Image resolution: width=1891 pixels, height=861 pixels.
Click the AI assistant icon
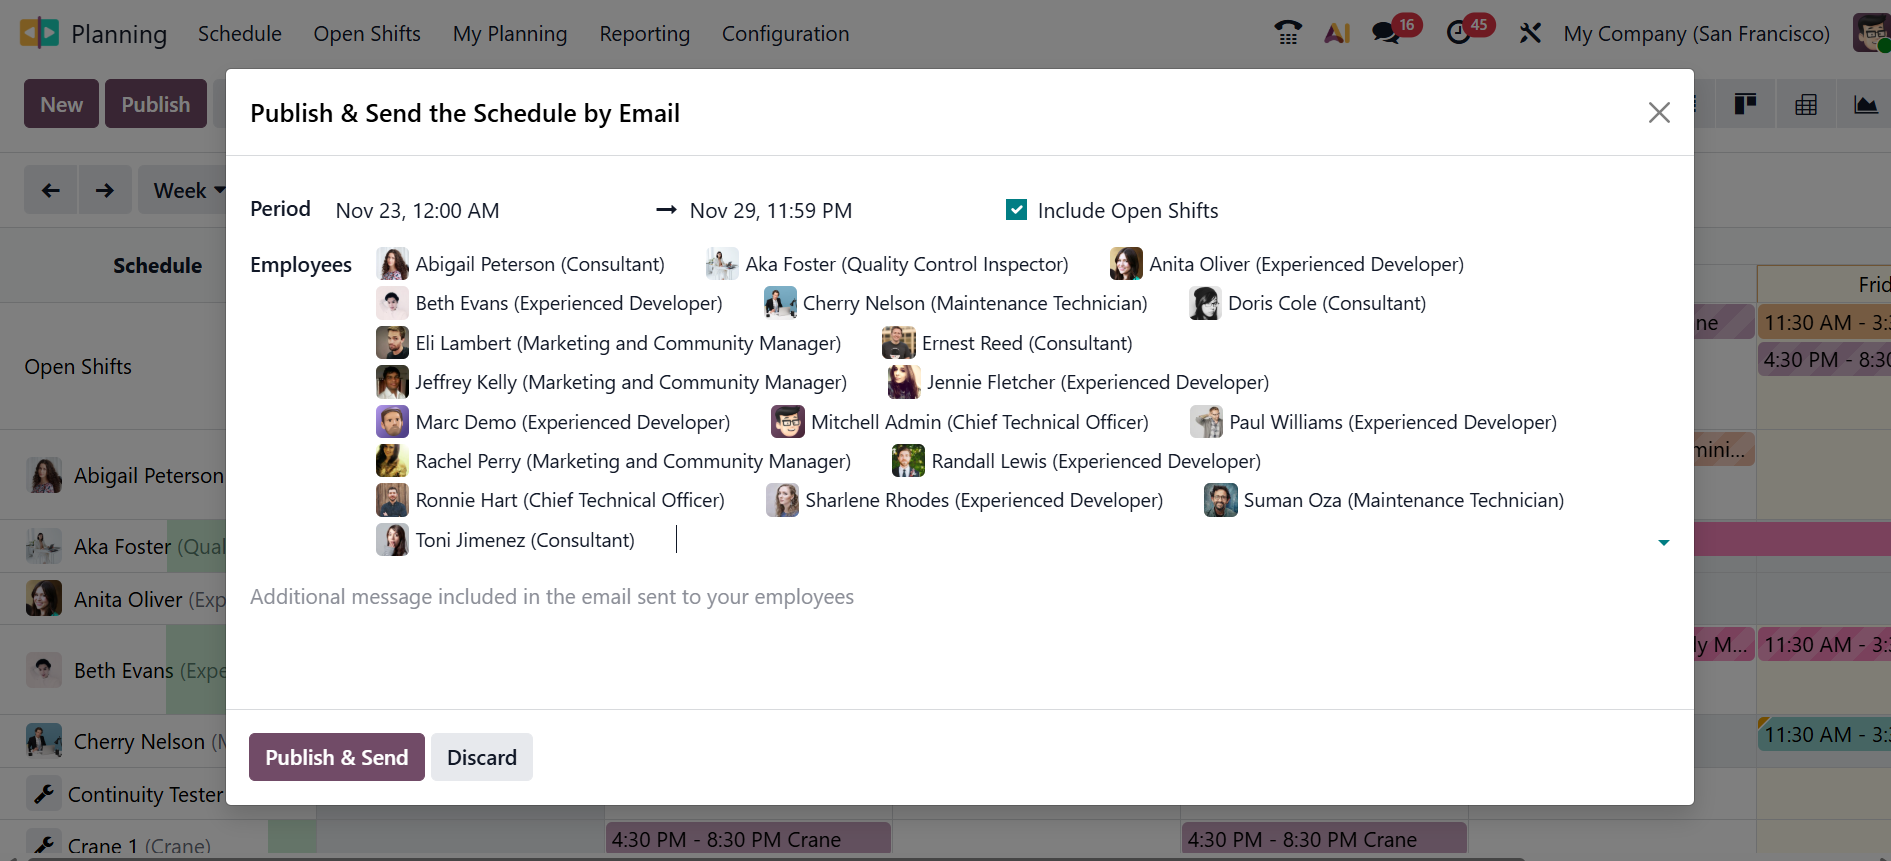click(1338, 32)
